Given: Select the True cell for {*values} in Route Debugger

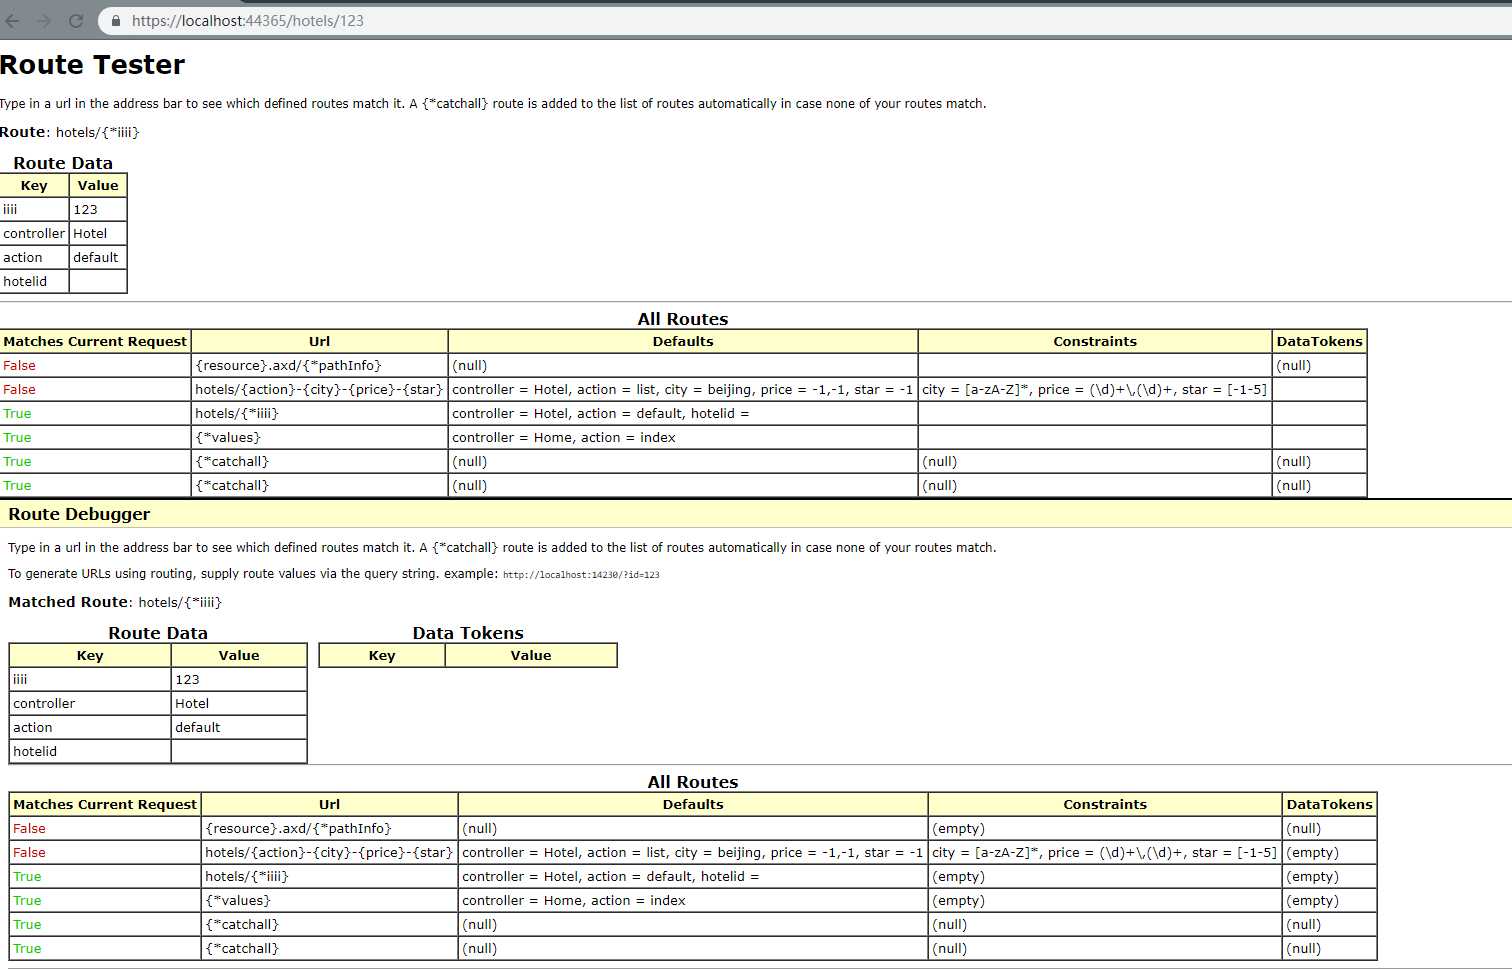Looking at the screenshot, I should point(105,900).
